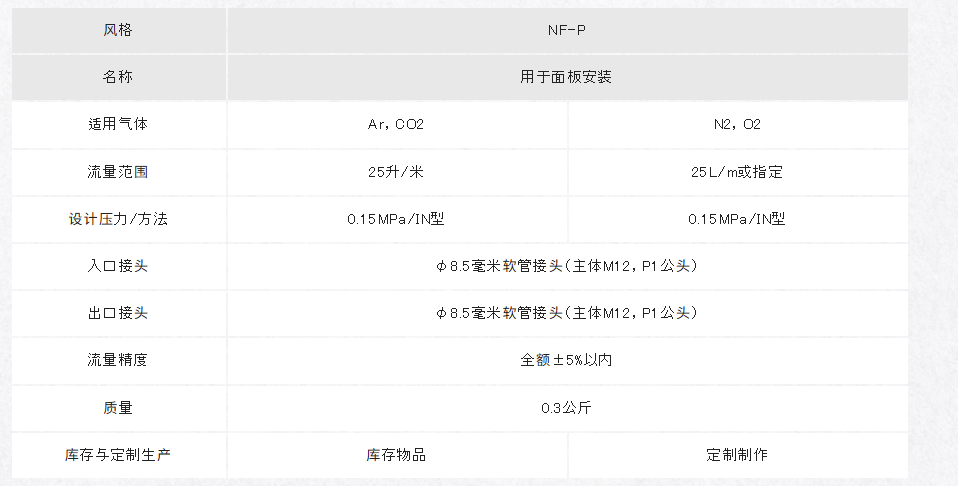Select the N2, O2 gas cell
The image size is (958, 486).
[738, 124]
